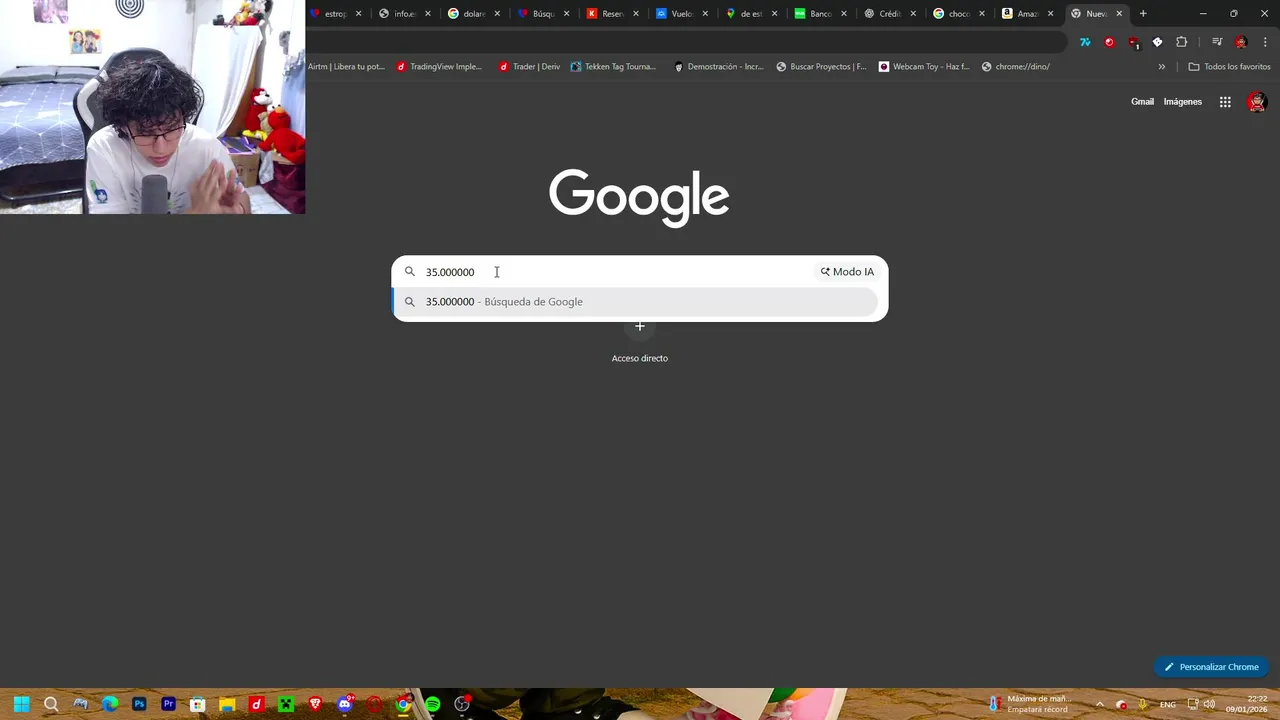This screenshot has width=1280, height=720.
Task: Open the Imágenes link
Action: coord(1182,102)
